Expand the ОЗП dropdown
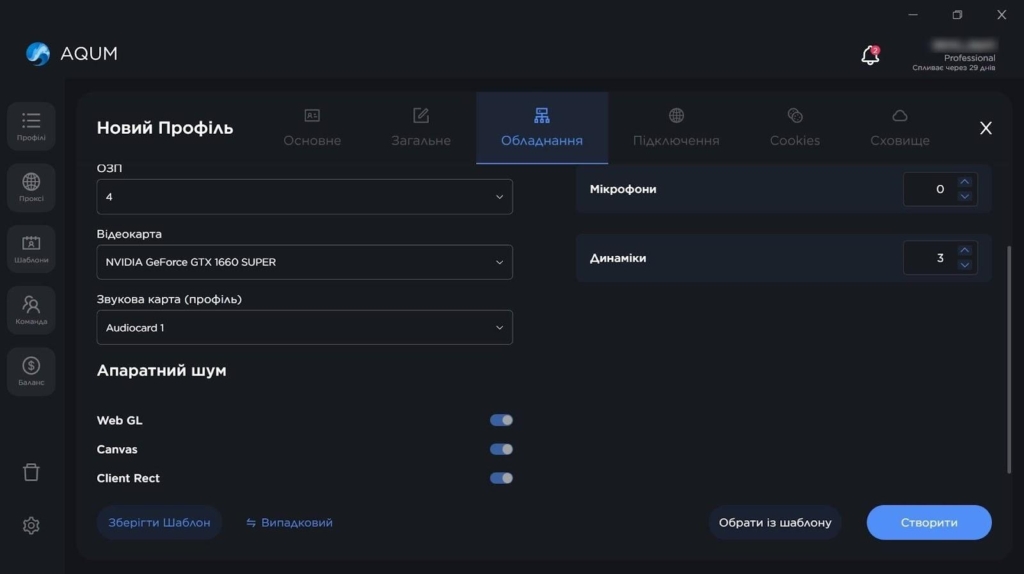This screenshot has height=574, width=1024. pos(304,197)
